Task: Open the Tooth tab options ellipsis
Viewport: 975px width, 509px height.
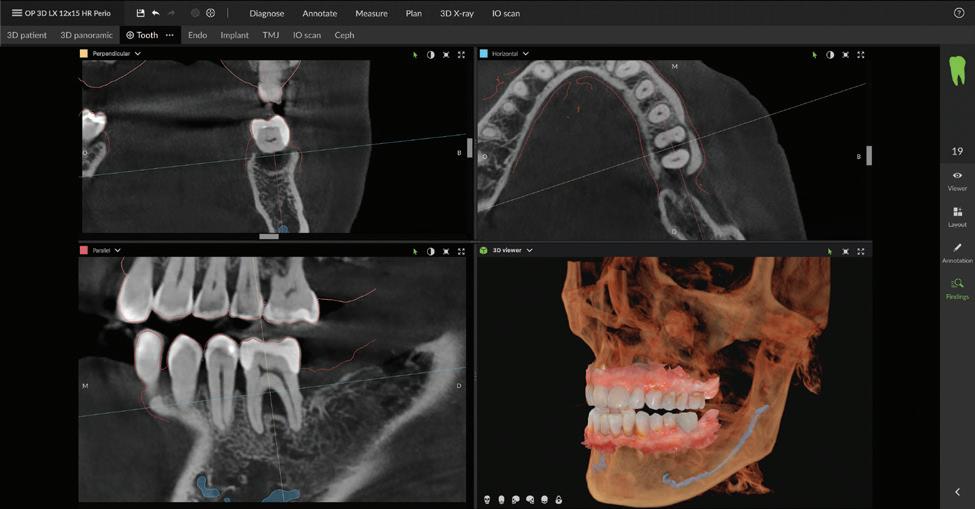Action: click(x=170, y=35)
